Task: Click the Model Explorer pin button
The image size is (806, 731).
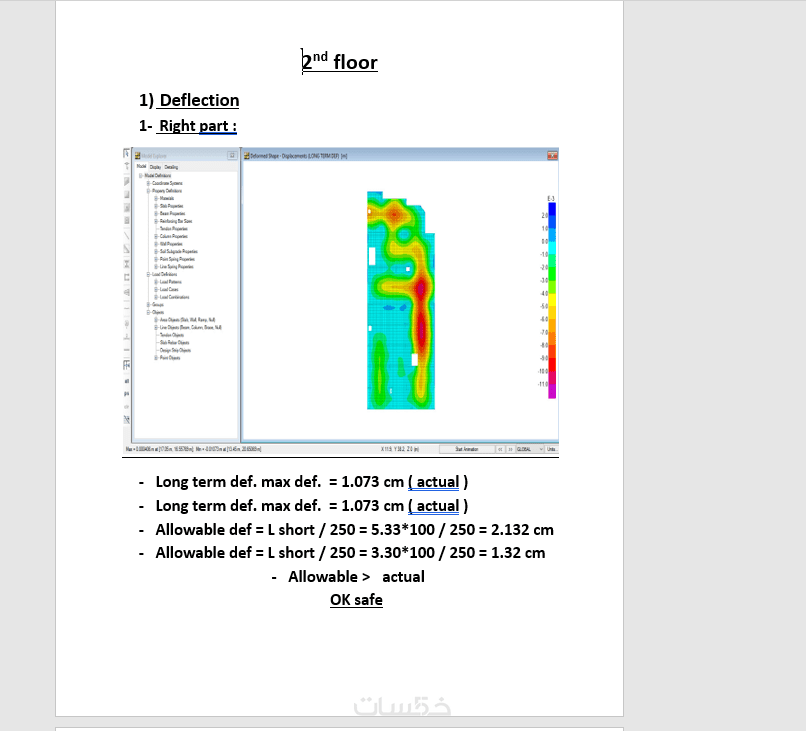Action: [232, 155]
